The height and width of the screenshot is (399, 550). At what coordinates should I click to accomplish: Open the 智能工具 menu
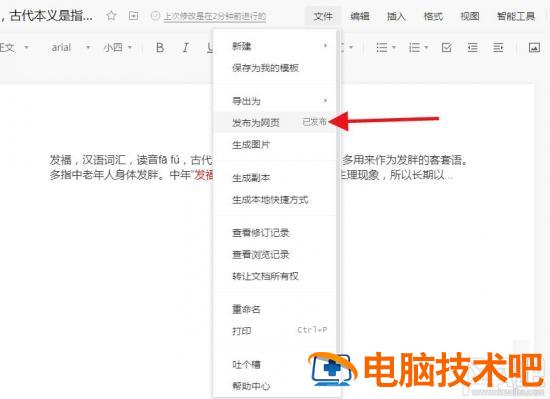tap(516, 16)
